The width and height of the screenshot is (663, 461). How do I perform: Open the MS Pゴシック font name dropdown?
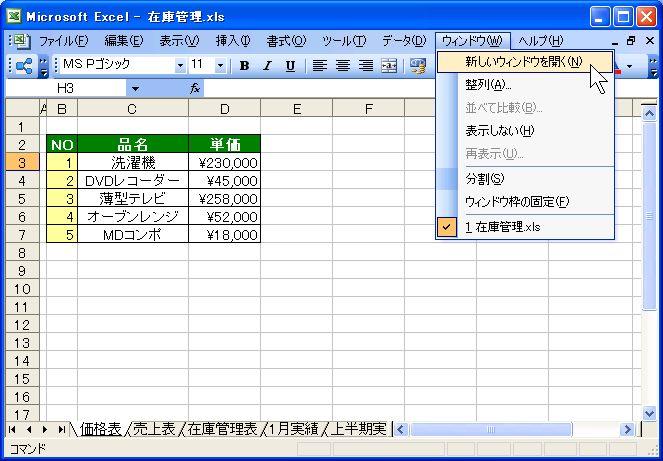pos(180,66)
